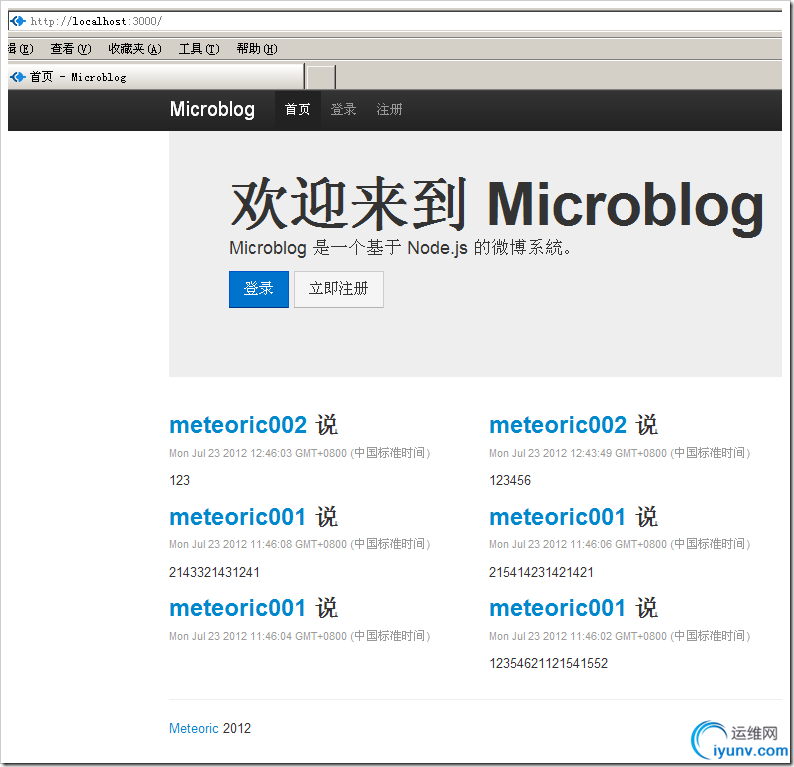
Task: Open the 帮助(H) menu
Action: tap(257, 49)
